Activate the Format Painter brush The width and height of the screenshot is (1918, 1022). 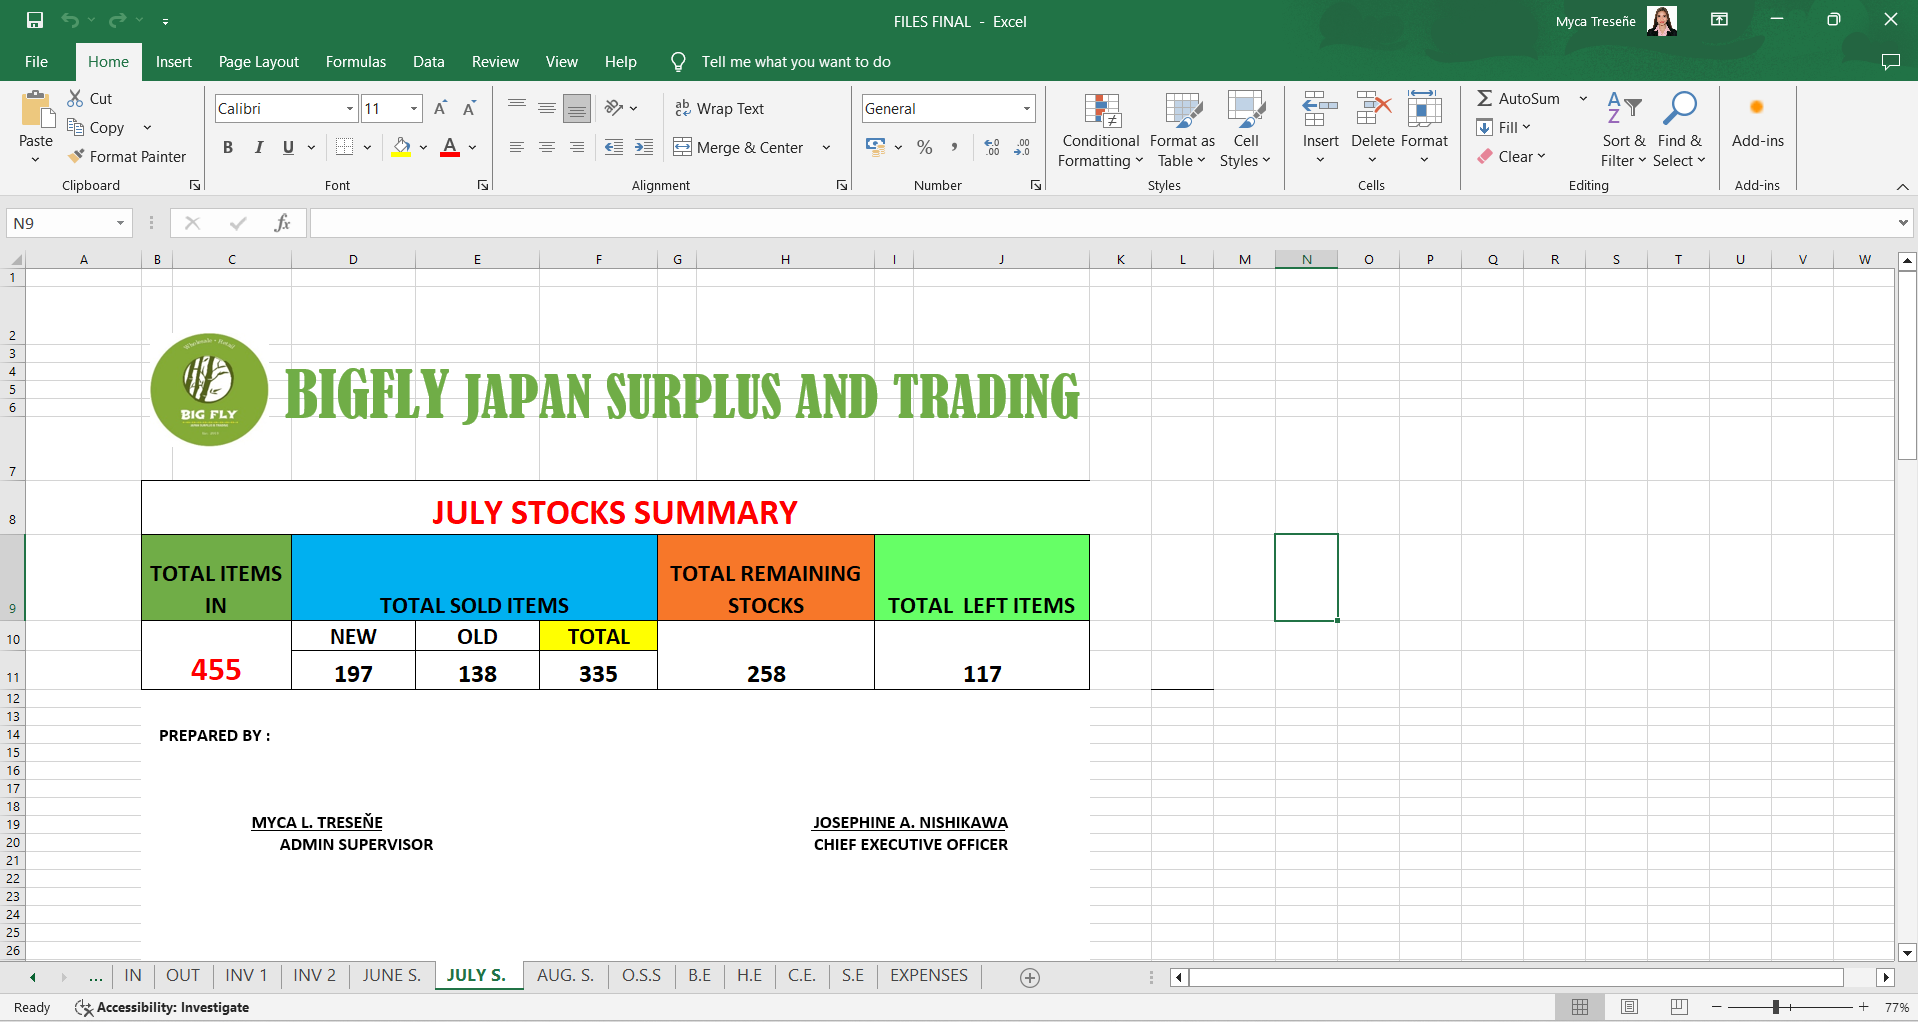tap(127, 156)
